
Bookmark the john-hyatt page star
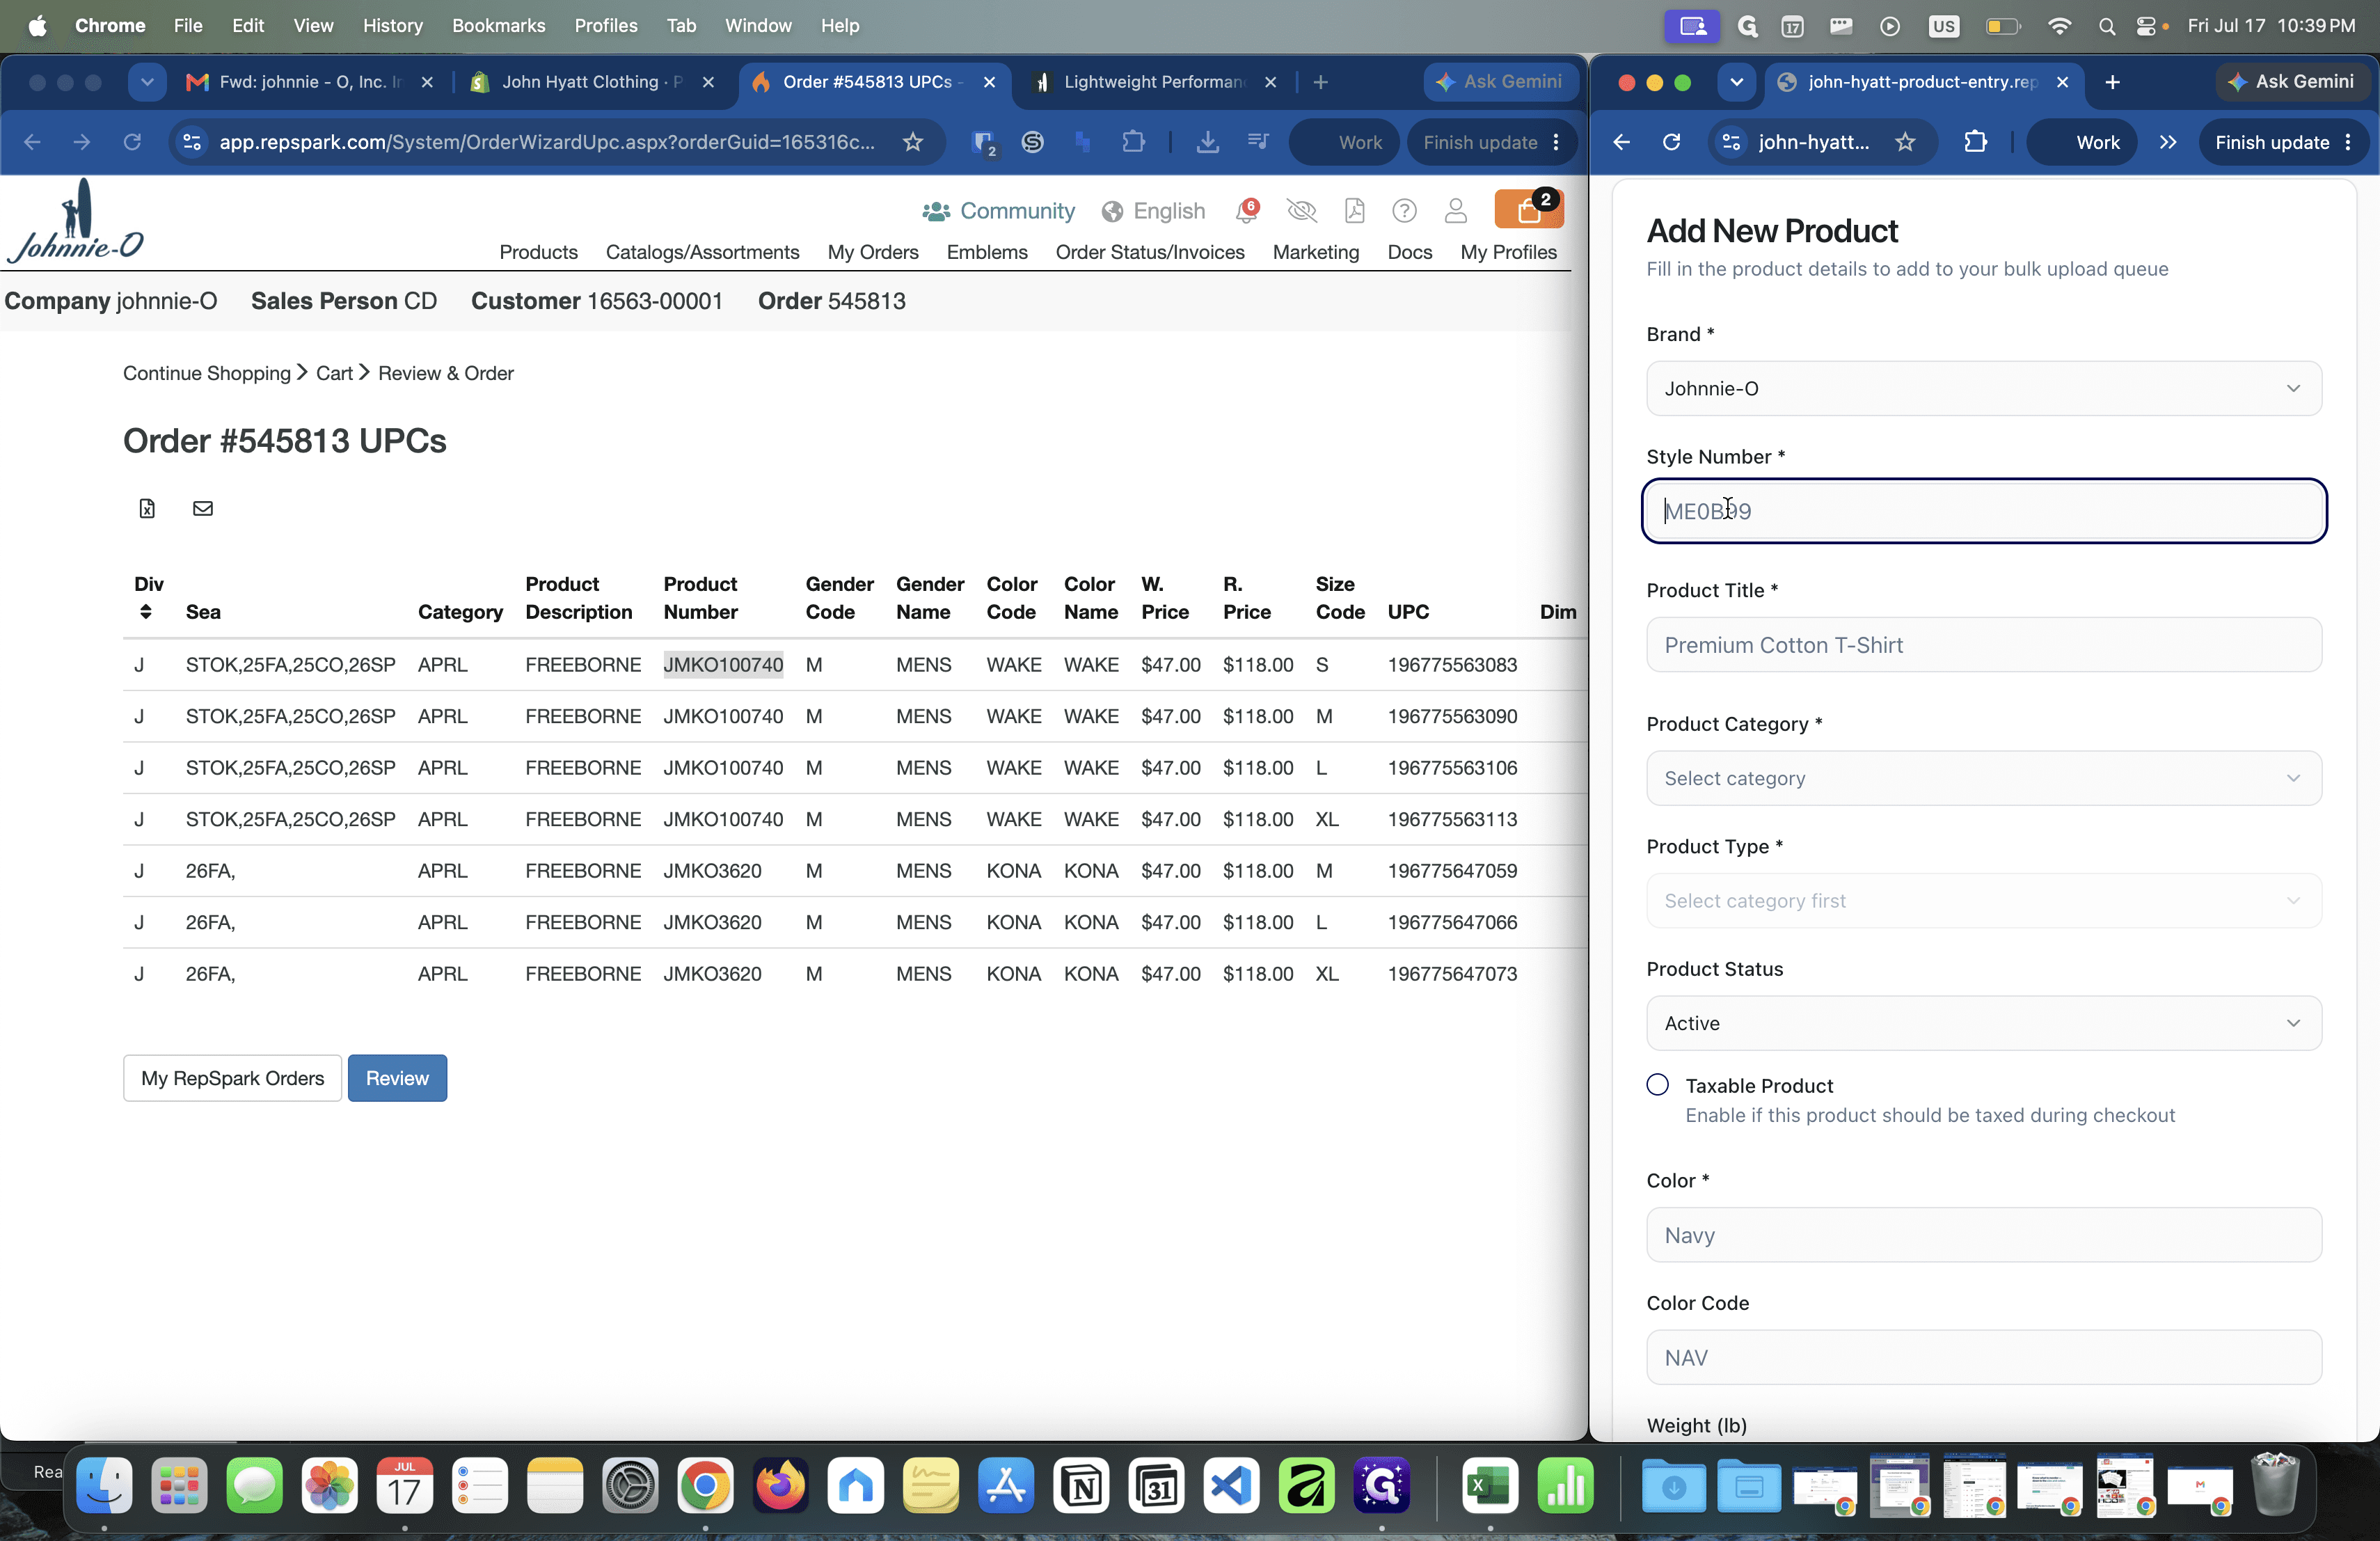pos(1905,142)
